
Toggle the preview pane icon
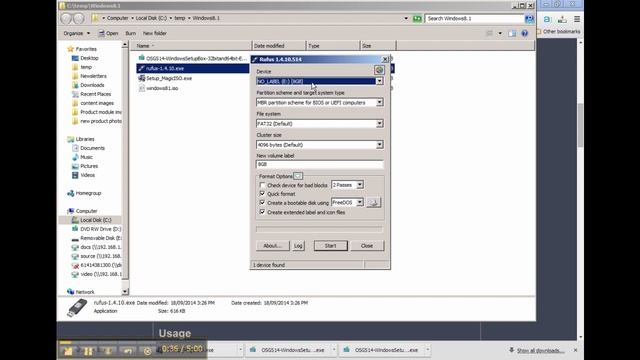click(x=512, y=33)
